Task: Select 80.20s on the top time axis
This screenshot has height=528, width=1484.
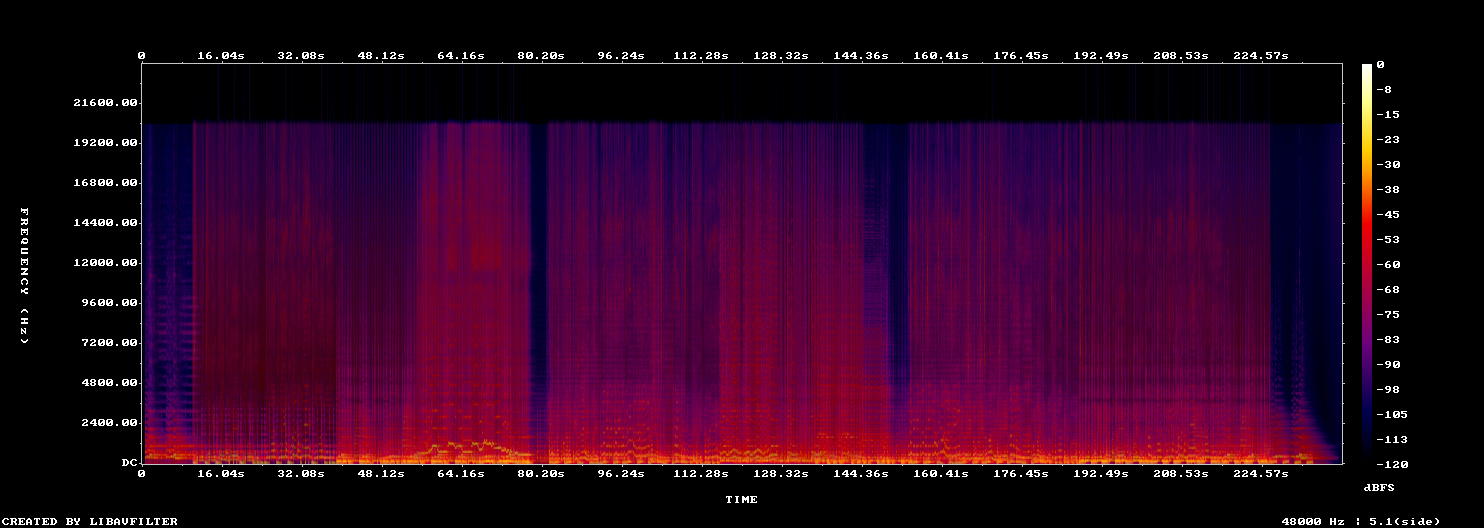Action: pyautogui.click(x=541, y=55)
